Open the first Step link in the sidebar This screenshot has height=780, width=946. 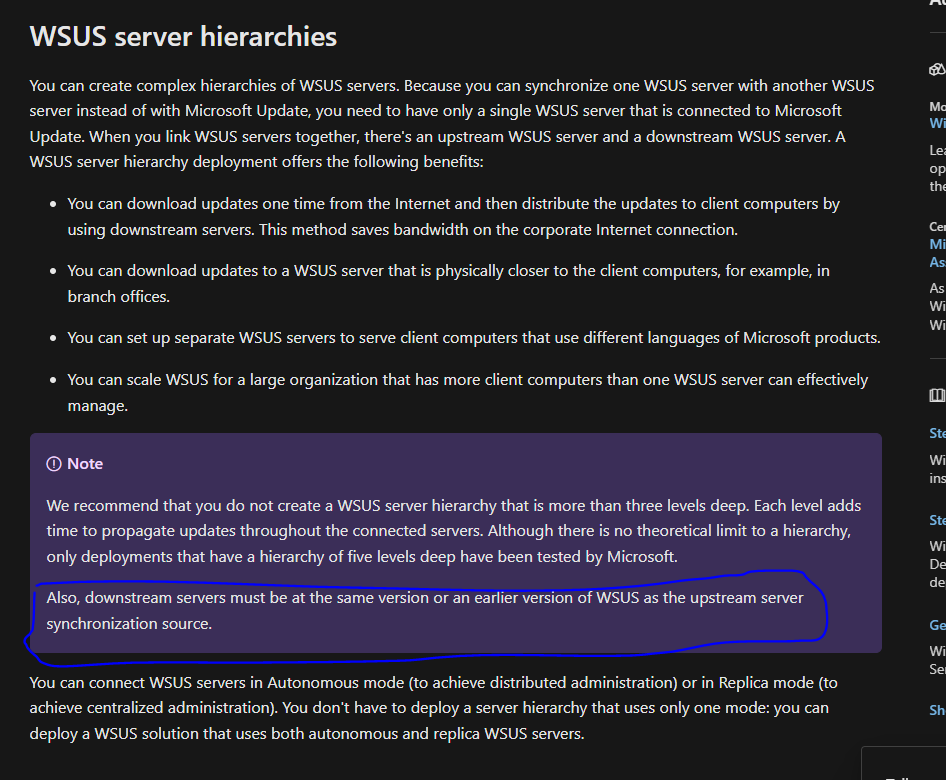tap(937, 432)
